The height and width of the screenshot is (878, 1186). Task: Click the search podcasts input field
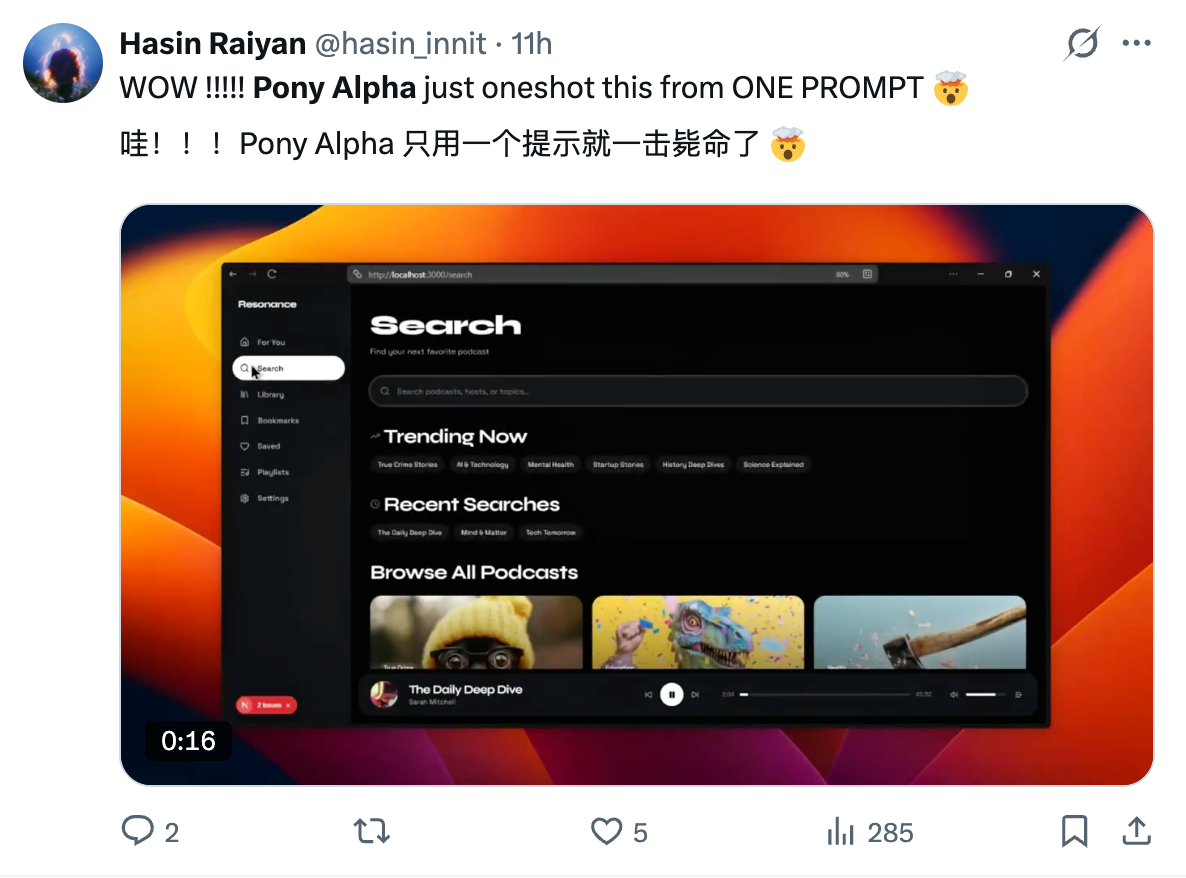pos(697,391)
